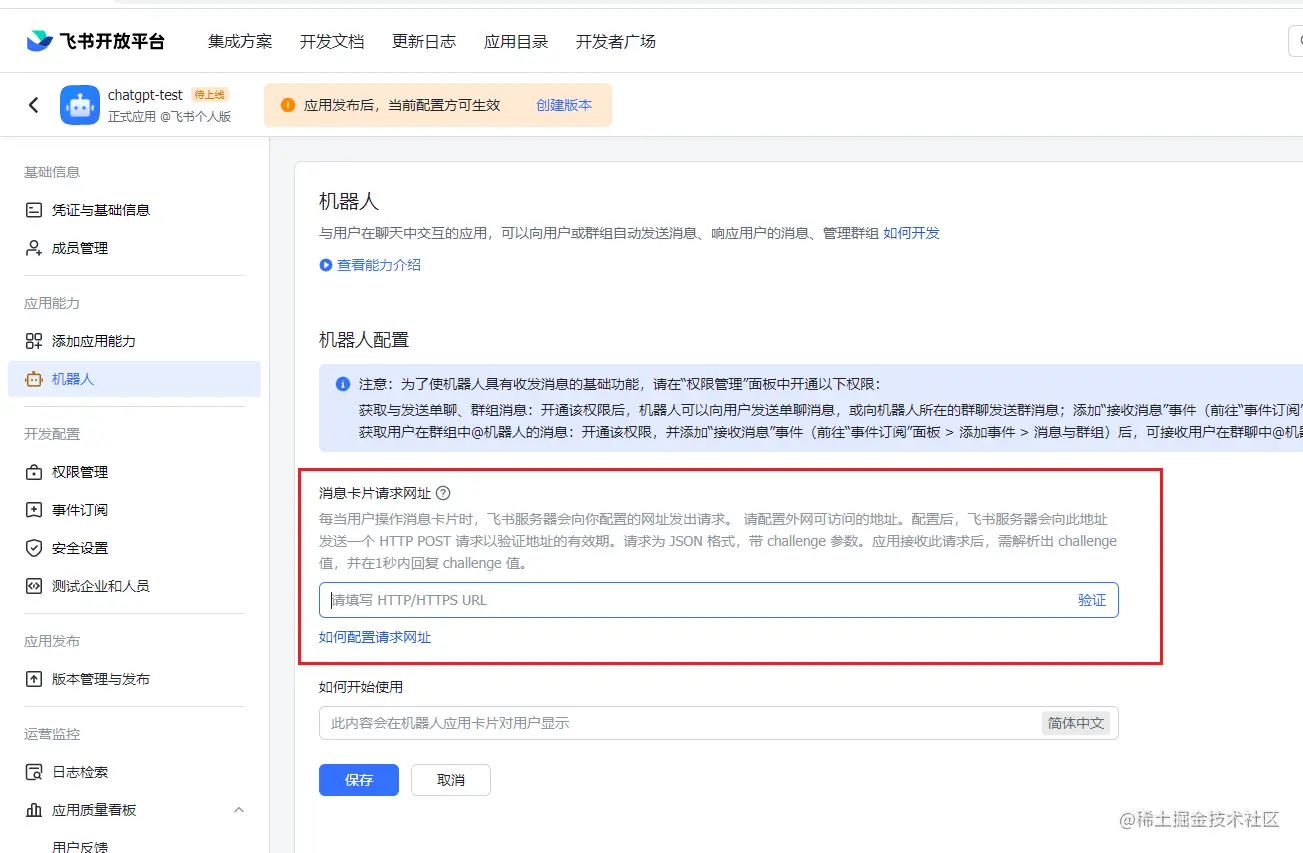
Task: Click the 取消 button
Action: [451, 780]
